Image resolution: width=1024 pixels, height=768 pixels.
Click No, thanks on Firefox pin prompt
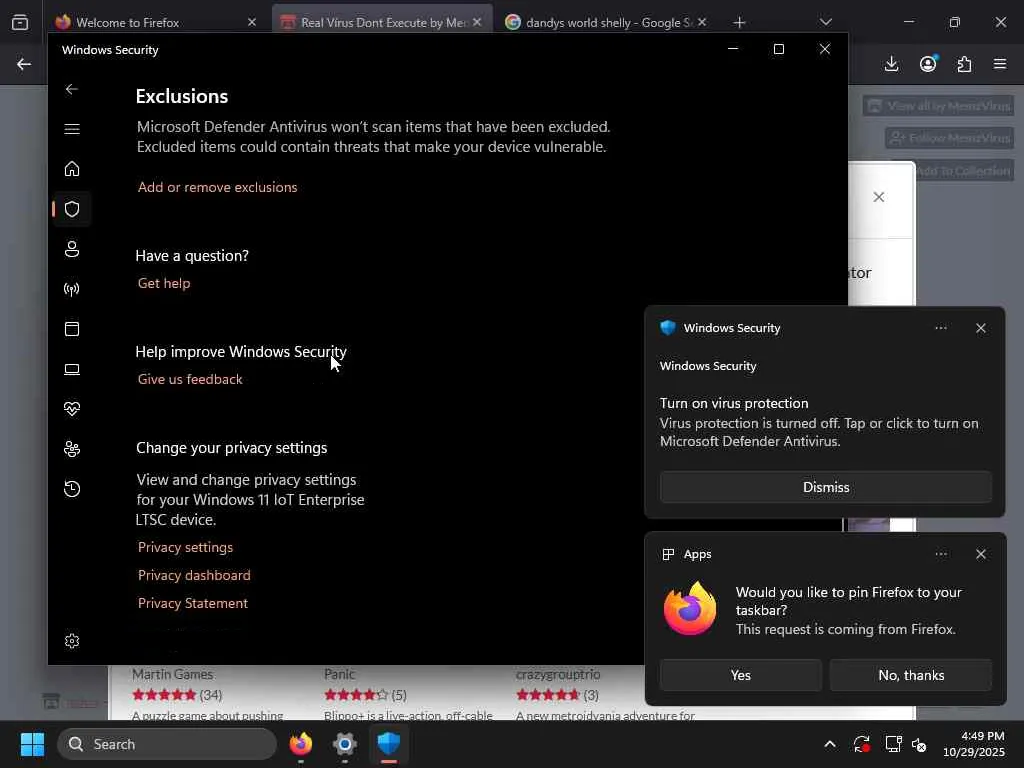[911, 675]
